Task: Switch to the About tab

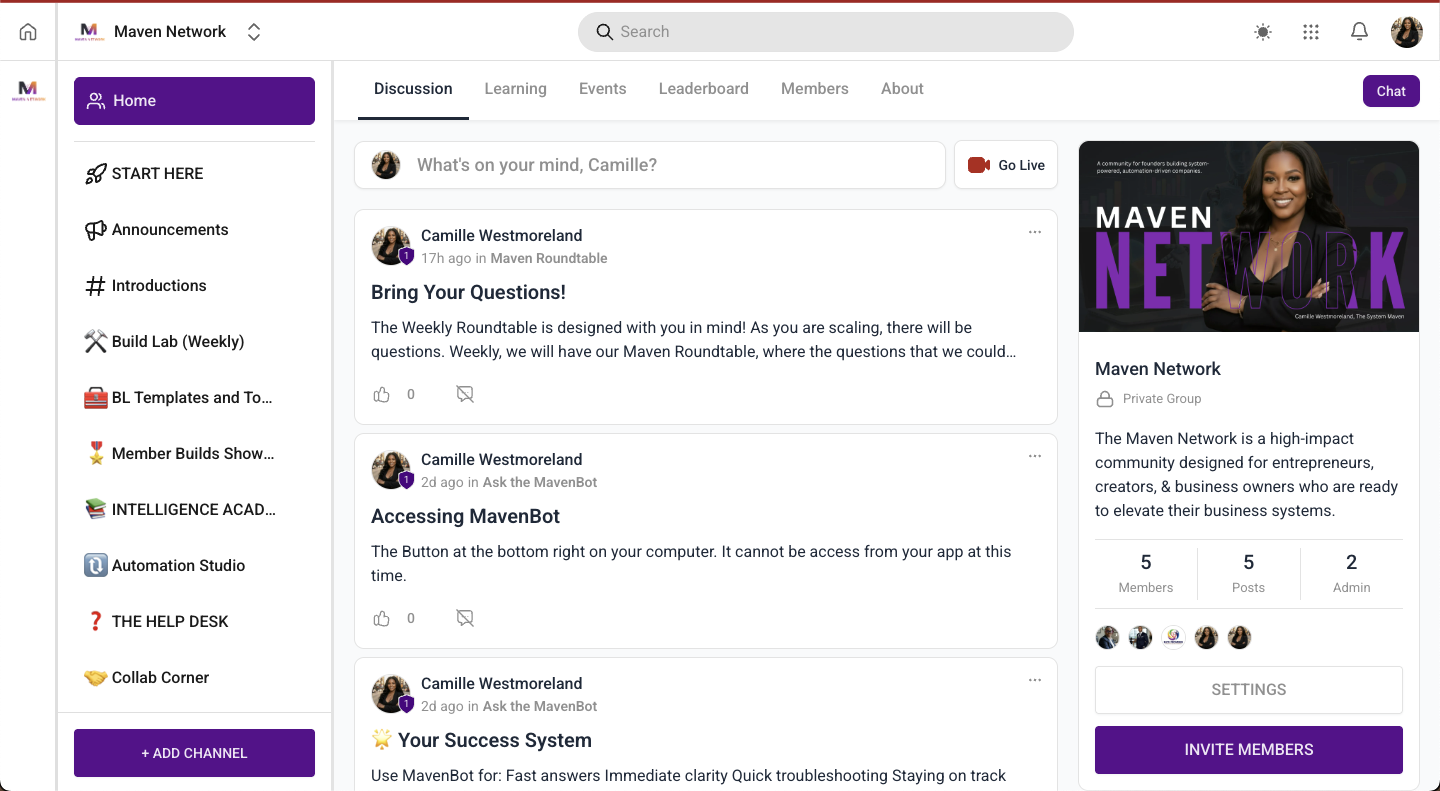Action: (x=902, y=89)
